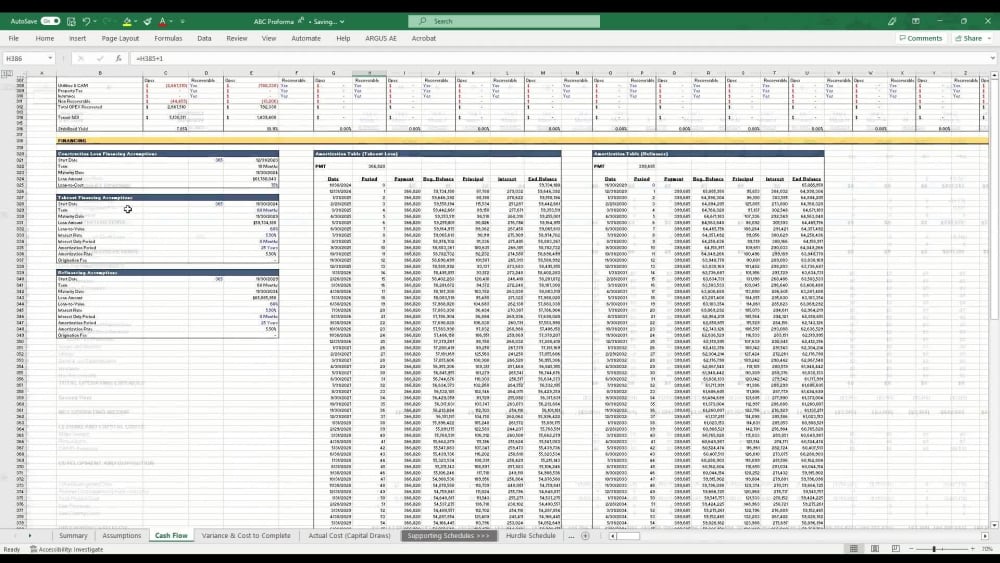Switch to the Insert ribbon tab
Image resolution: width=1000 pixels, height=563 pixels.
77,38
